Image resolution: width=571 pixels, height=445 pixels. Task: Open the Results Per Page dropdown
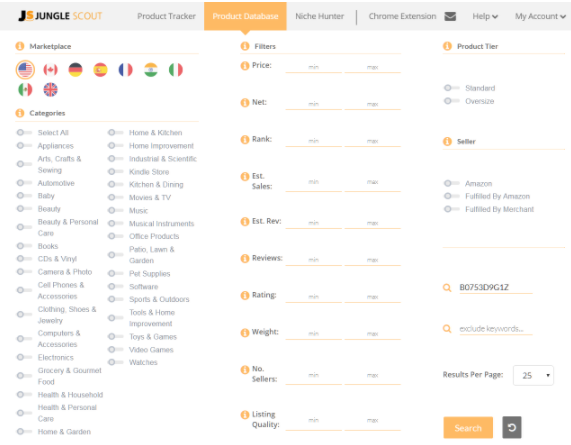point(533,375)
